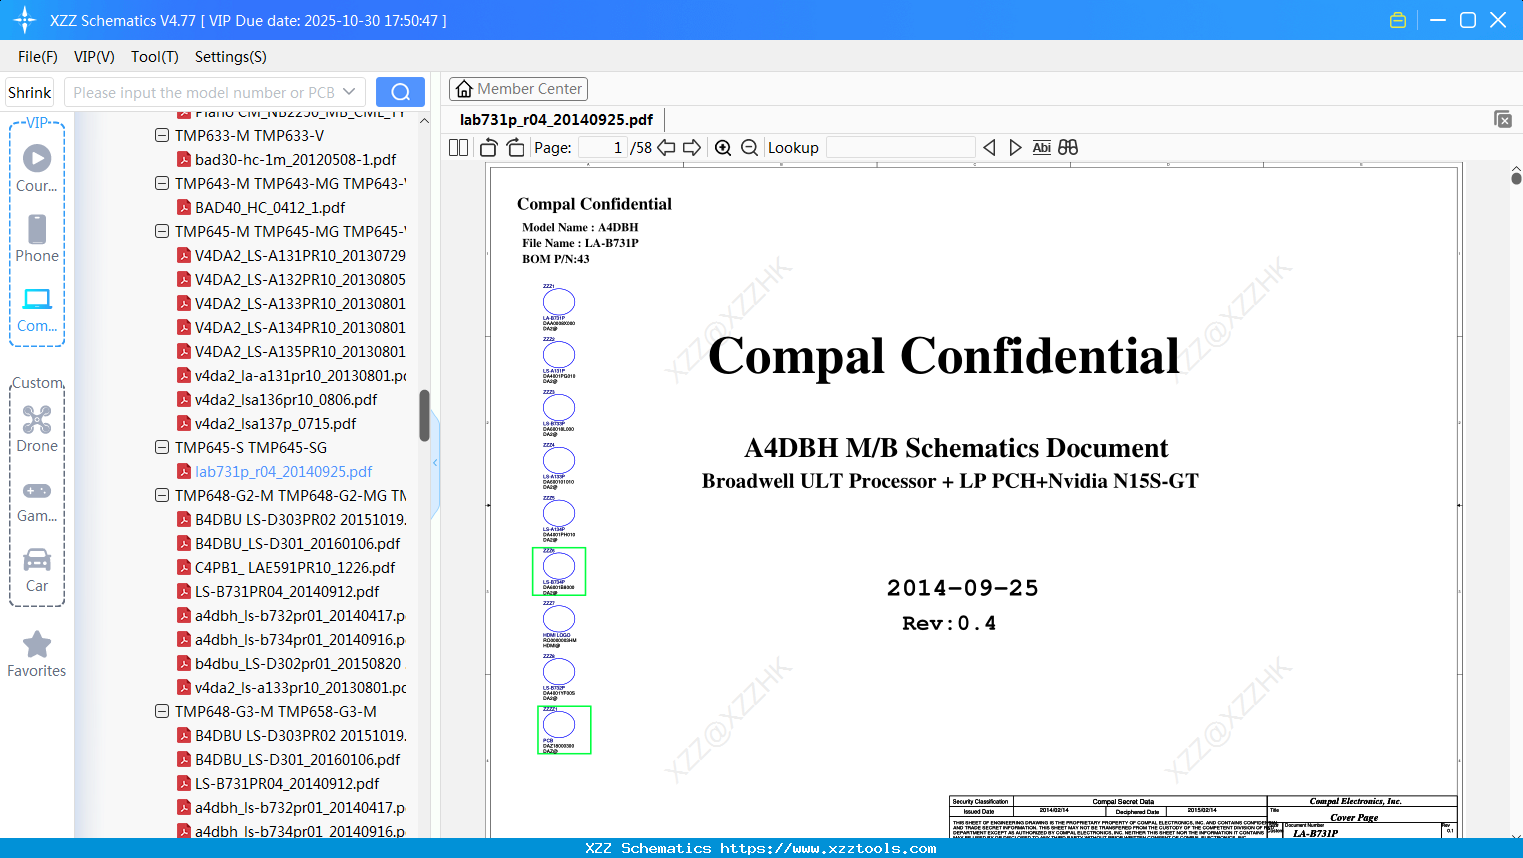Image resolution: width=1523 pixels, height=858 pixels.
Task: Open the PDF icon for BAD40_HC_0412_1.pdf
Action: [184, 207]
